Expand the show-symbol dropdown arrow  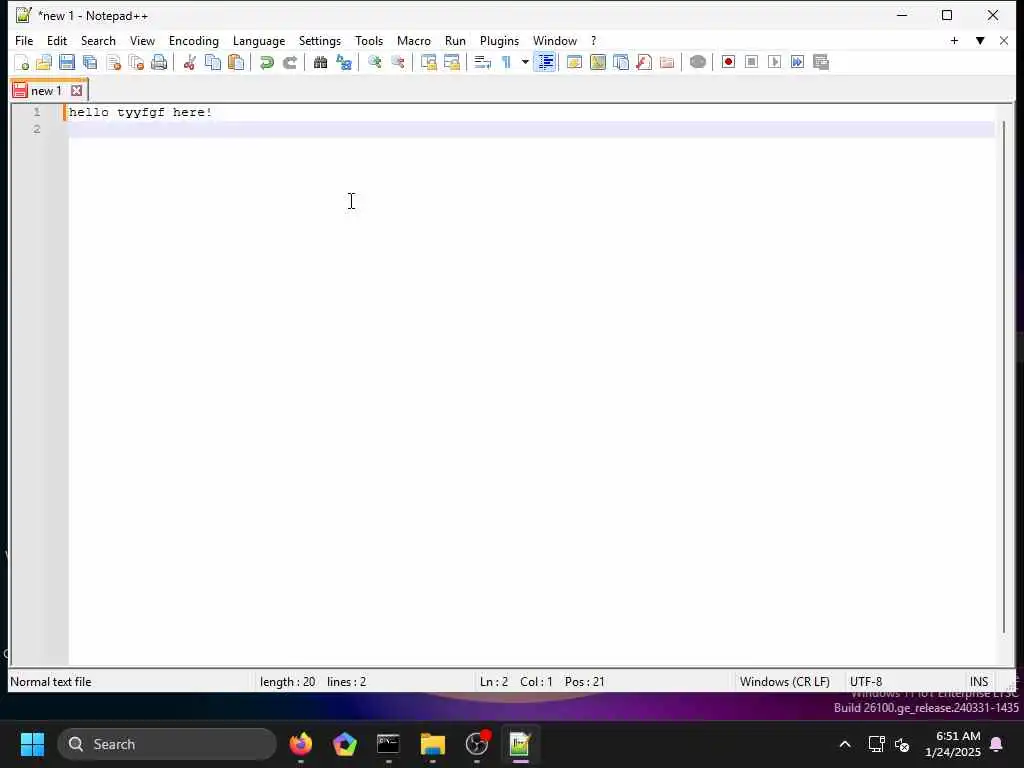tap(524, 62)
